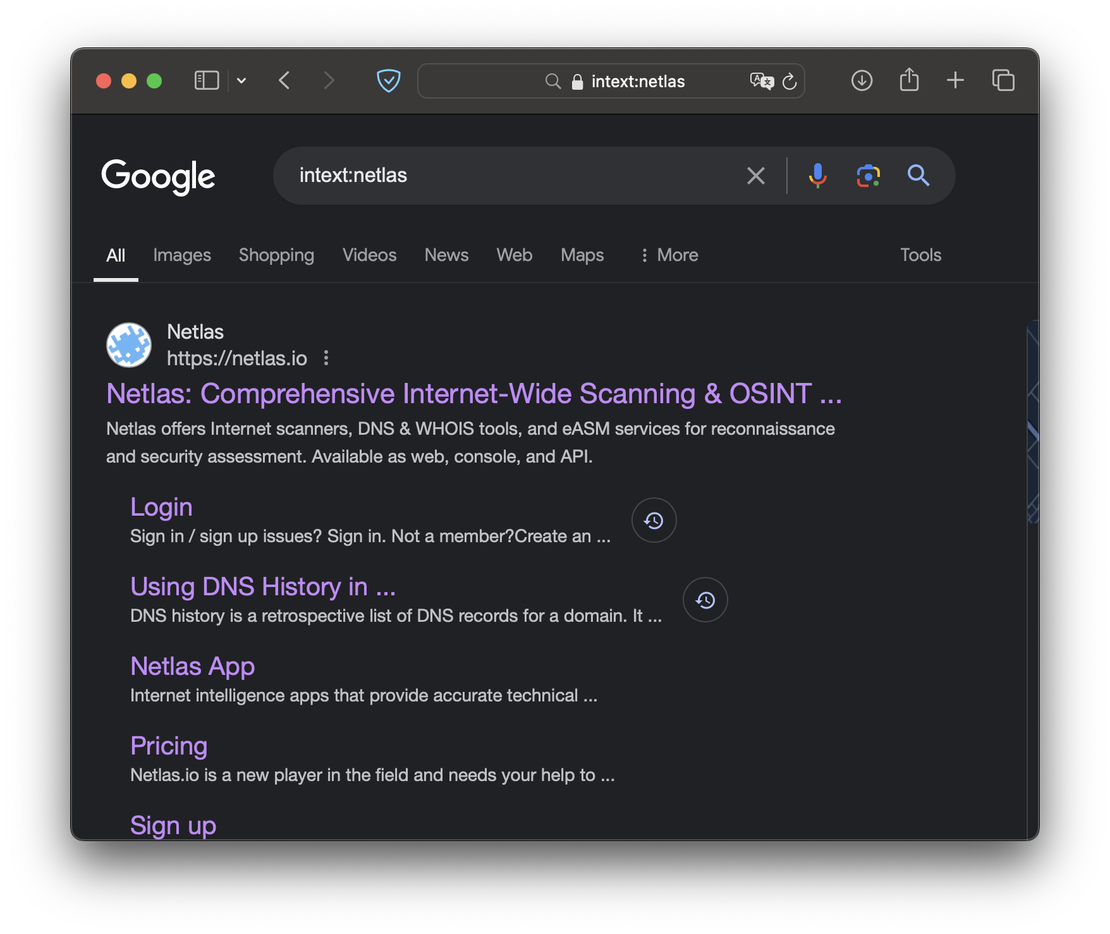Viewport: 1110px width, 934px height.
Task: Expand the More search categories menu
Action: (x=668, y=255)
